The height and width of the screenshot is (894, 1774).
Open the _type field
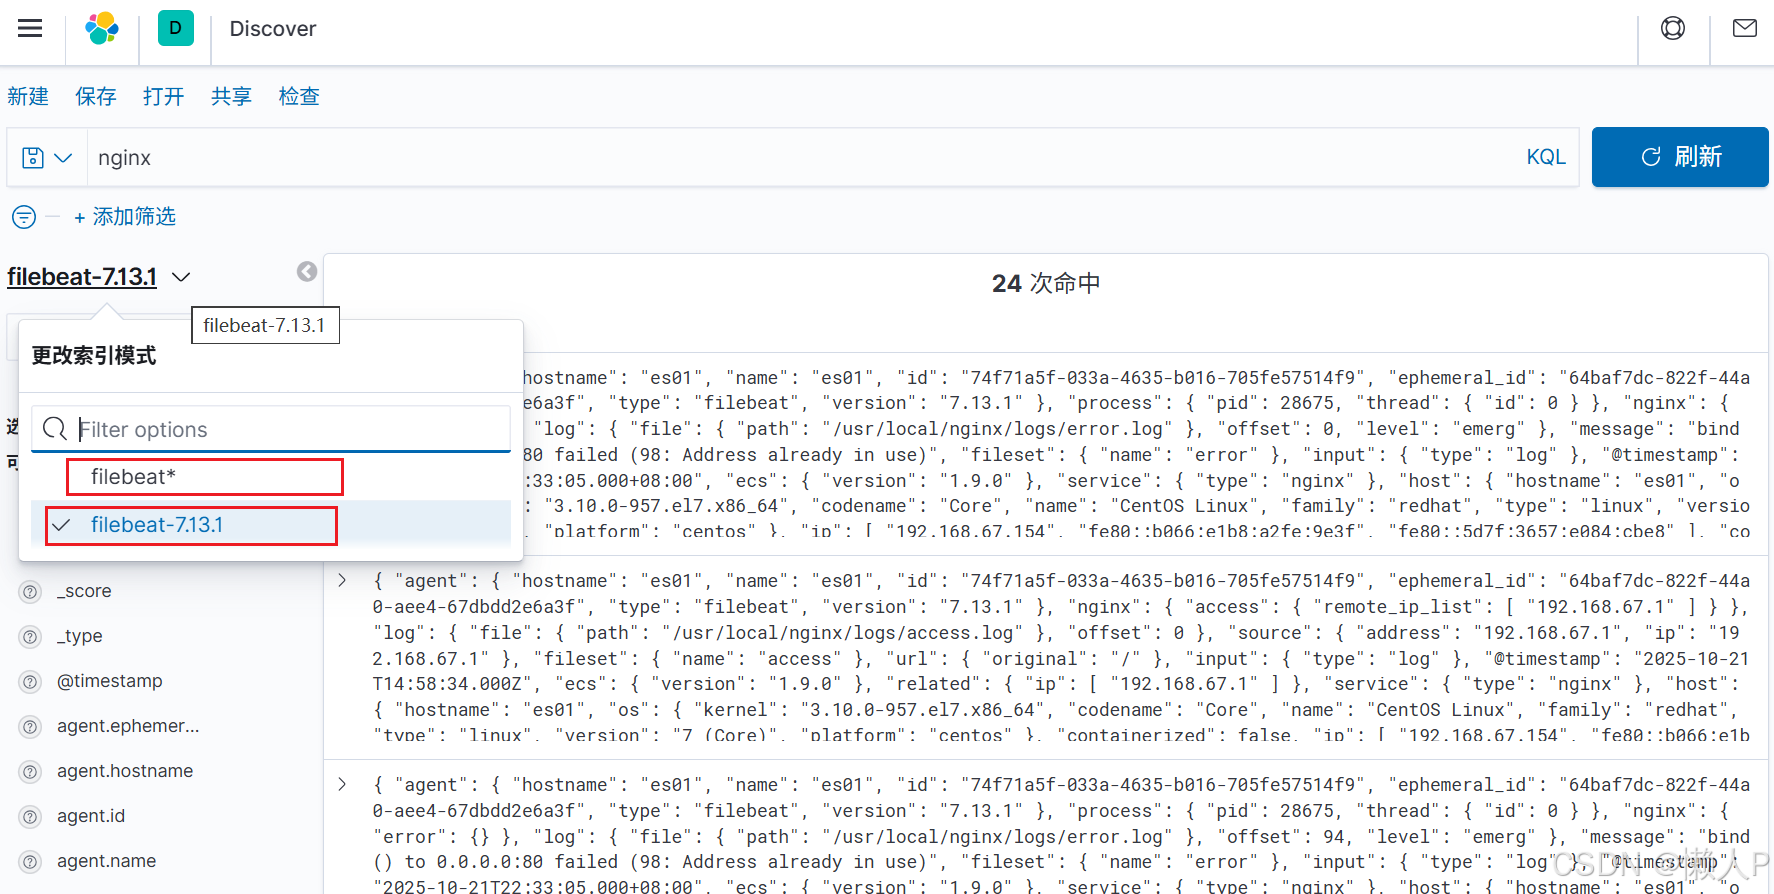click(80, 637)
